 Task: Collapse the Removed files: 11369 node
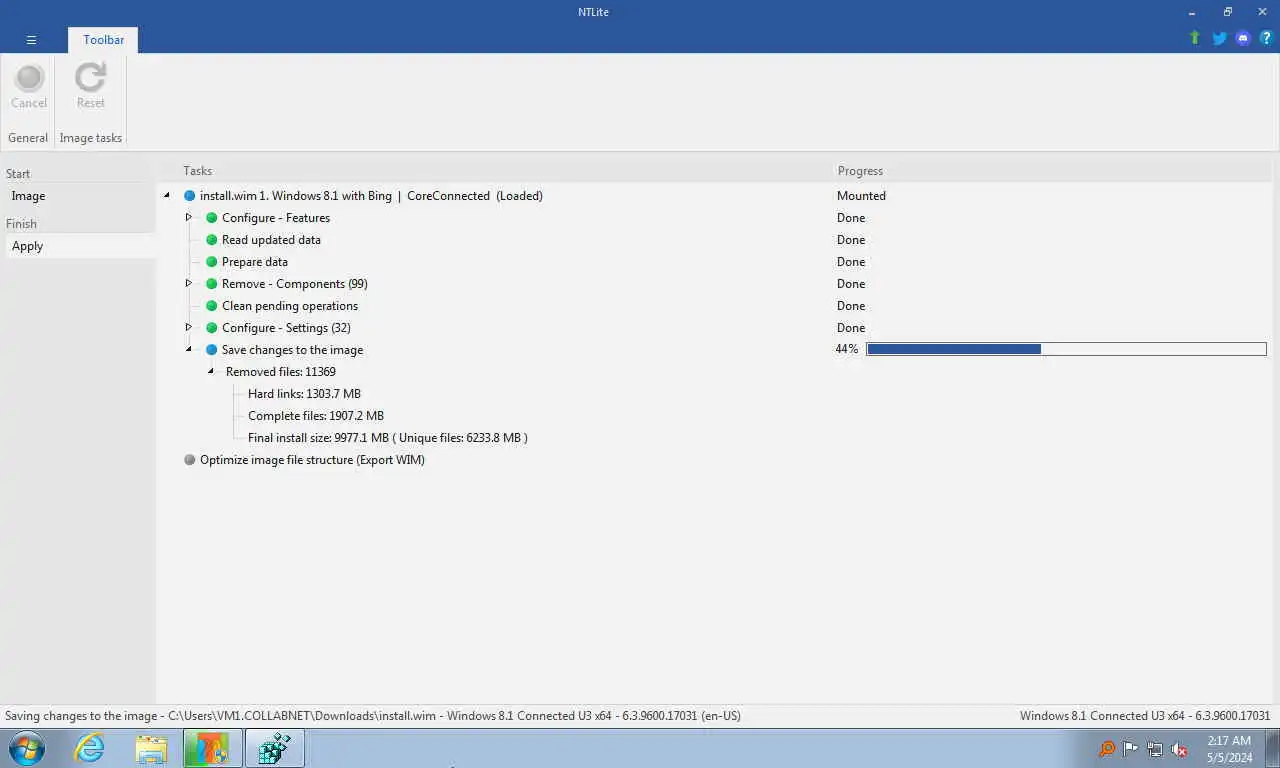tap(211, 372)
